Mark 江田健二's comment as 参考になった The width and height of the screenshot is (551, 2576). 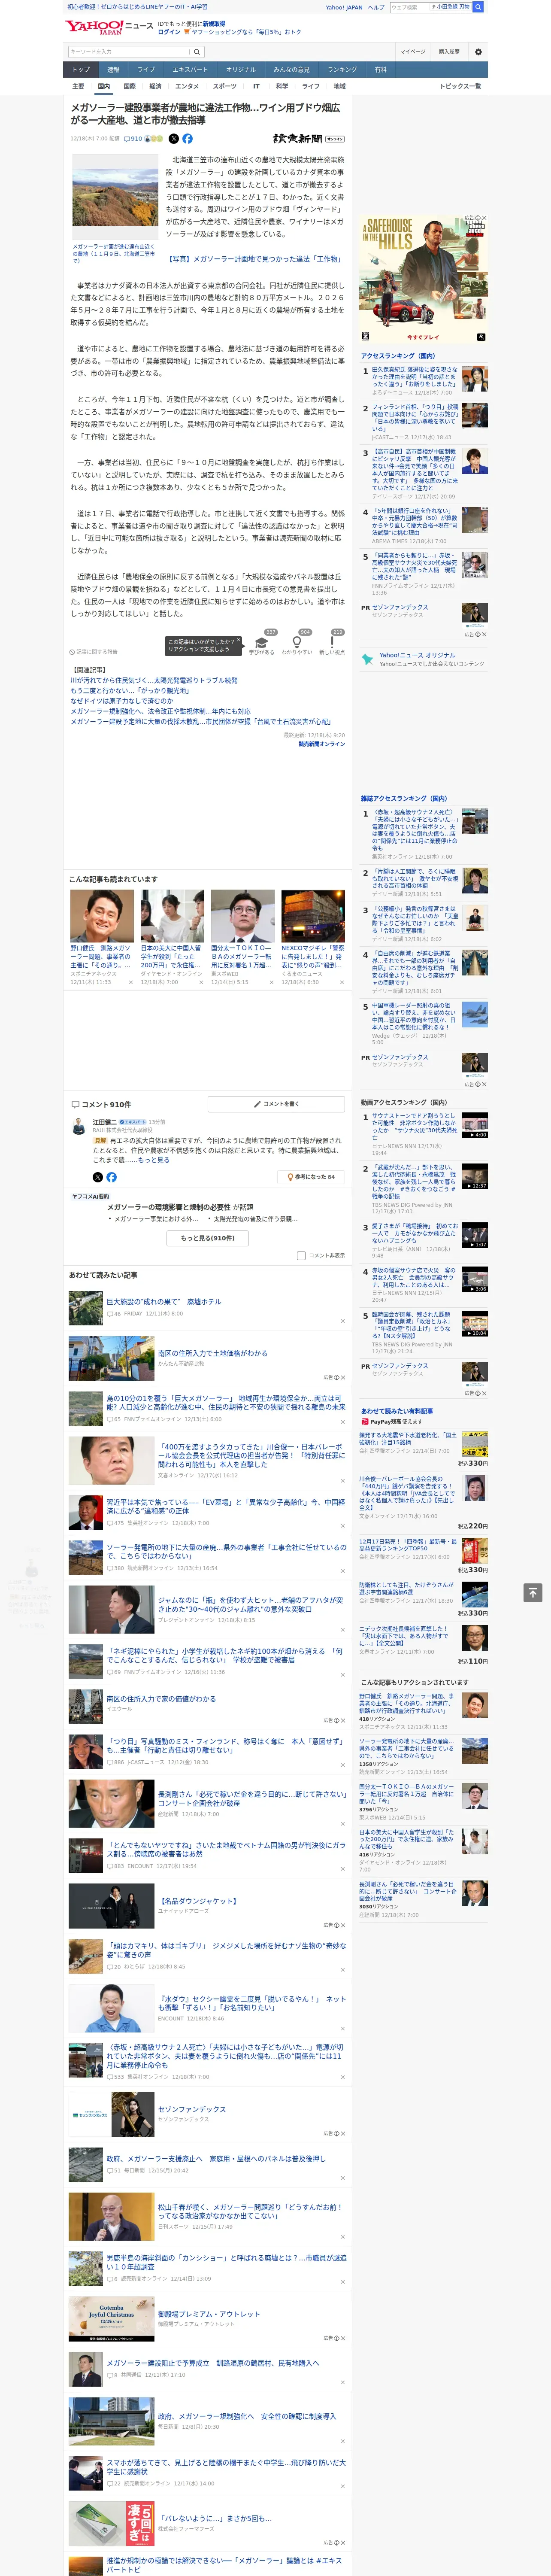[x=312, y=1177]
